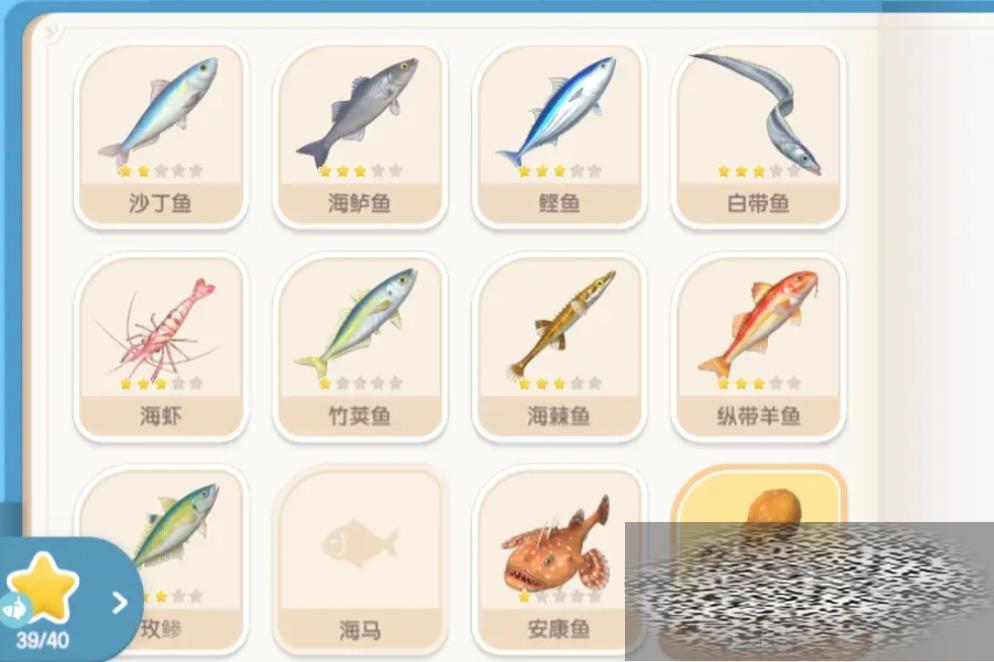Expand the star collection progress arrow

[119, 602]
